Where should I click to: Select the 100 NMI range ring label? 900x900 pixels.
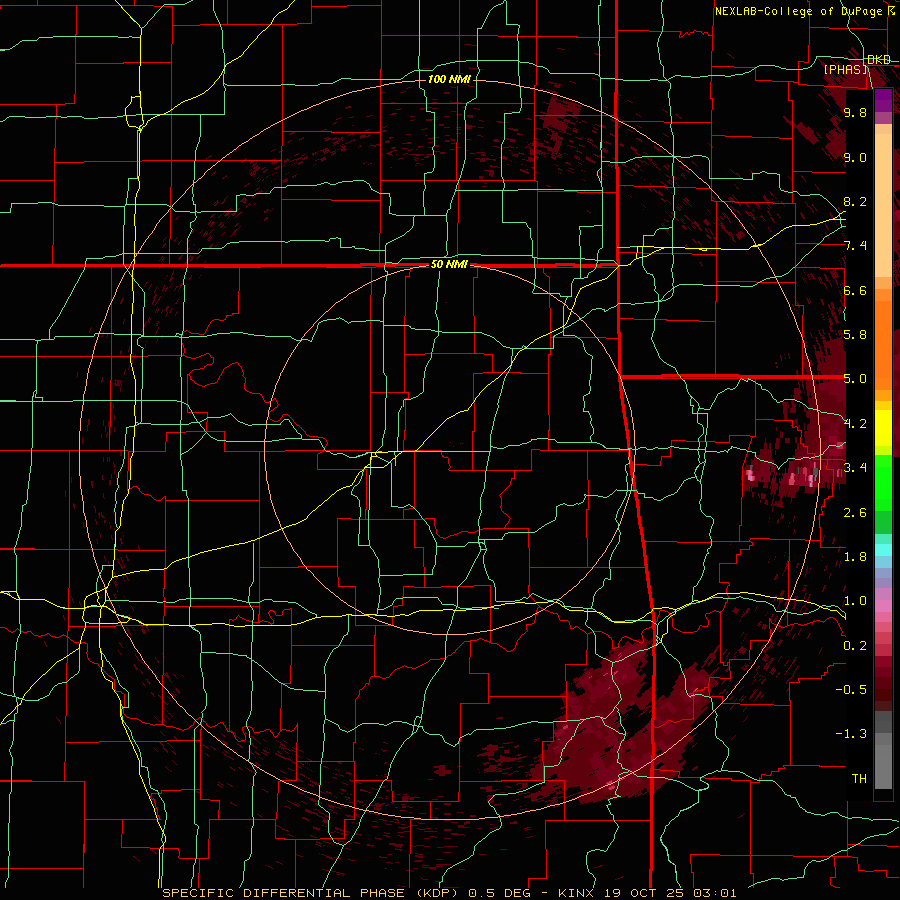click(449, 79)
